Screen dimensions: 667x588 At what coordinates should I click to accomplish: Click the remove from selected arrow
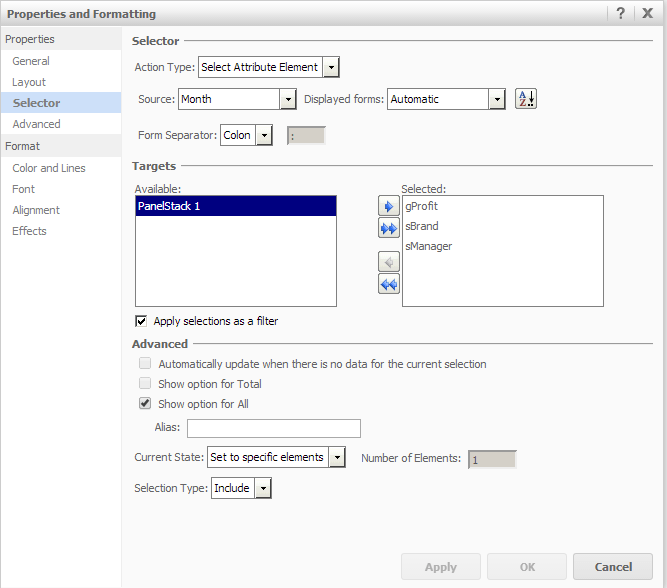[389, 262]
